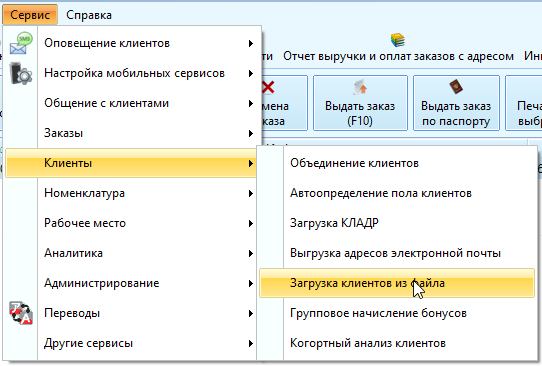Choose Загрузка клиентов из файла
The image size is (542, 366).
(x=397, y=283)
